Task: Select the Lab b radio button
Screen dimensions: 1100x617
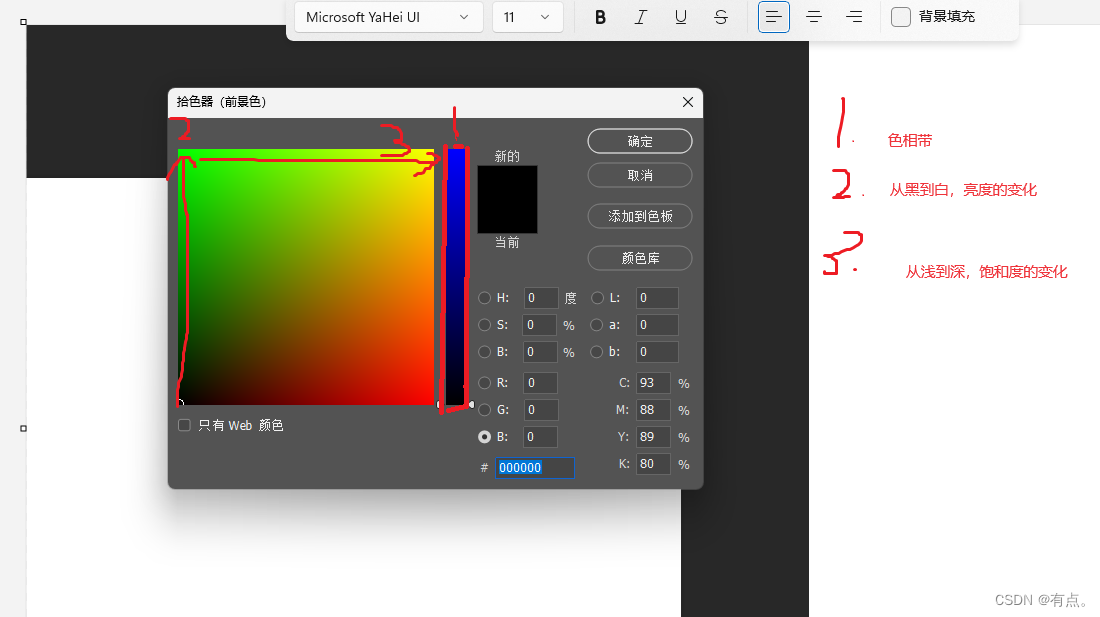Action: pyautogui.click(x=596, y=352)
